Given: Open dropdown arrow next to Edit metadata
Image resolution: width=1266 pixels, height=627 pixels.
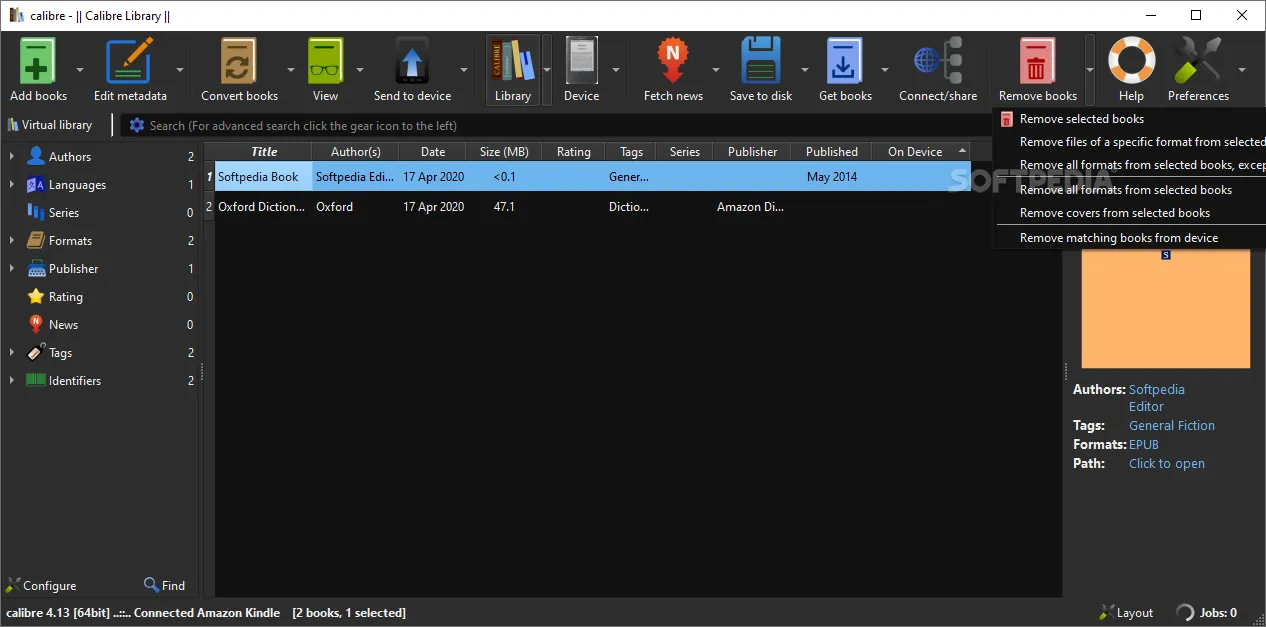Looking at the screenshot, I should (x=180, y=70).
